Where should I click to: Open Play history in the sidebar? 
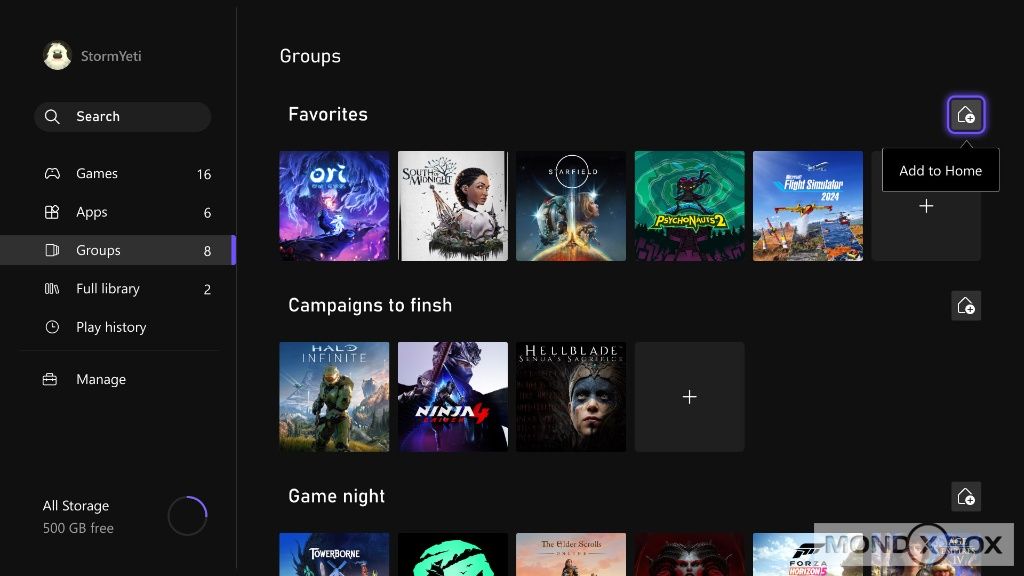pyautogui.click(x=111, y=327)
